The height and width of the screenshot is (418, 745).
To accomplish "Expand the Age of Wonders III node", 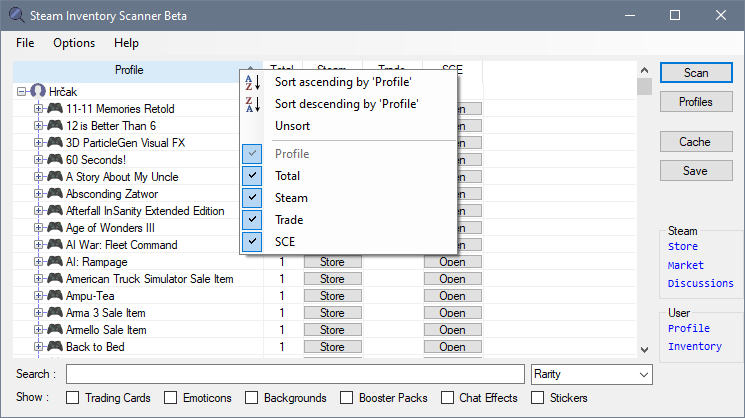I will pyautogui.click(x=38, y=228).
